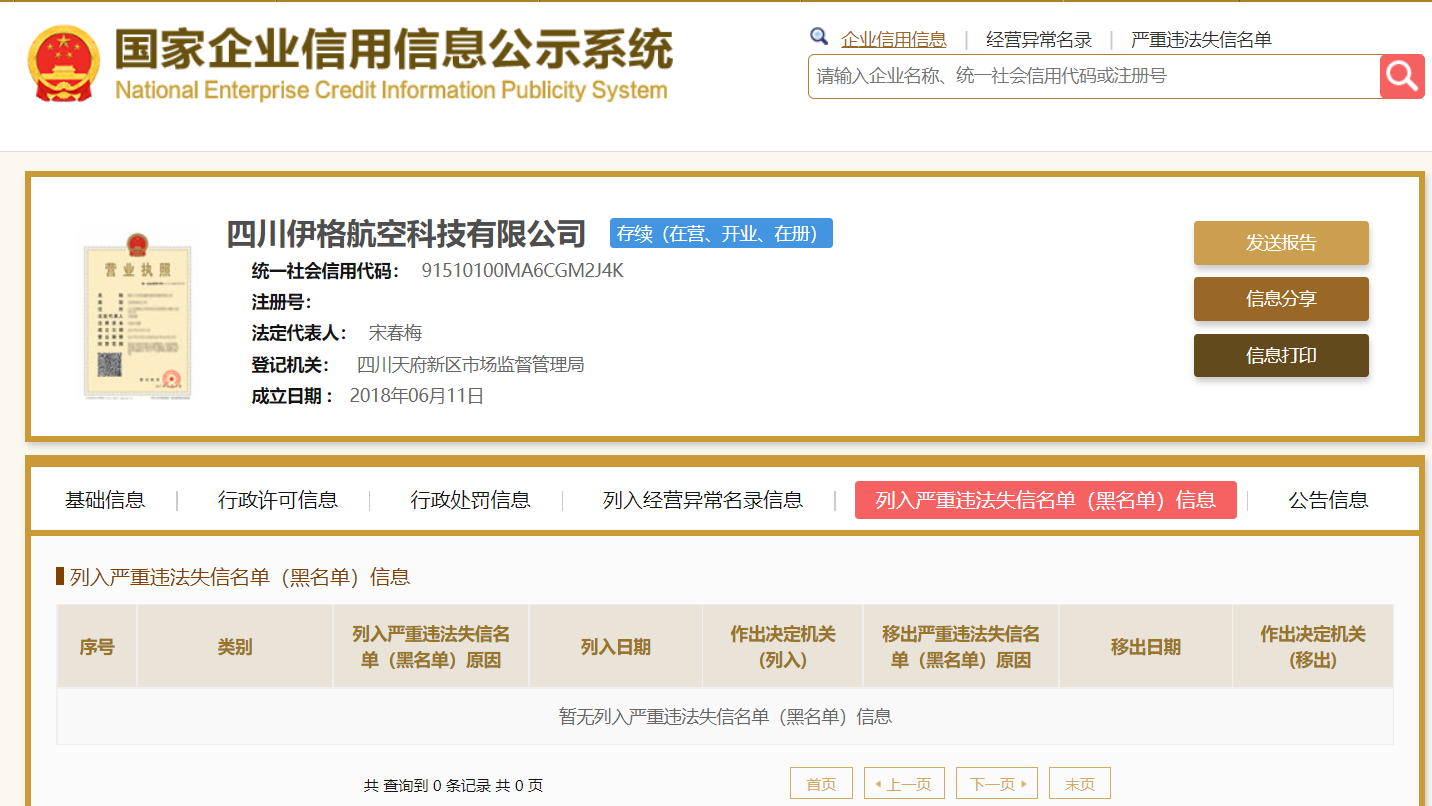Click the company name 四川伊格航空科技有限公司

pos(406,234)
